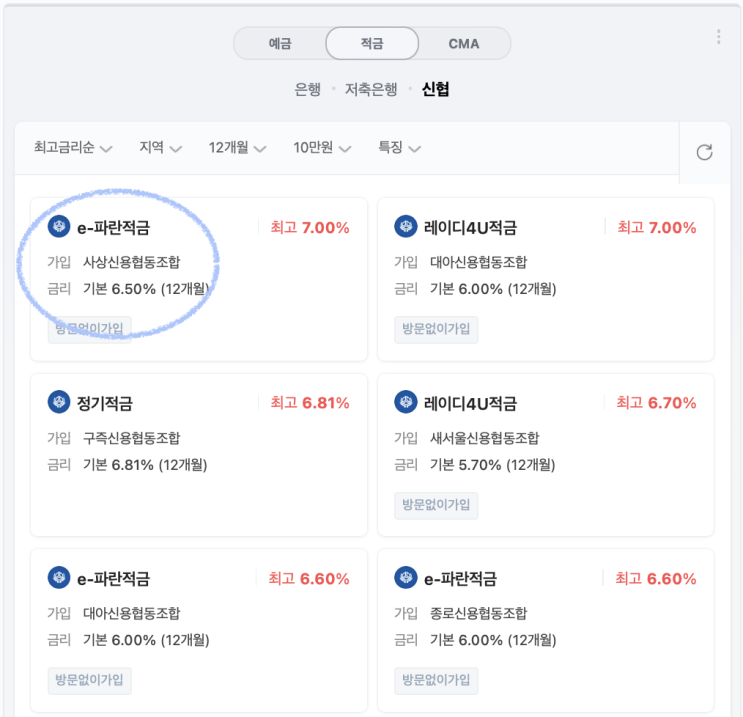This screenshot has height=717, width=743.
Task: Click 방문없이가입 tag on 새서울신용협동조합 card
Action: (x=436, y=505)
